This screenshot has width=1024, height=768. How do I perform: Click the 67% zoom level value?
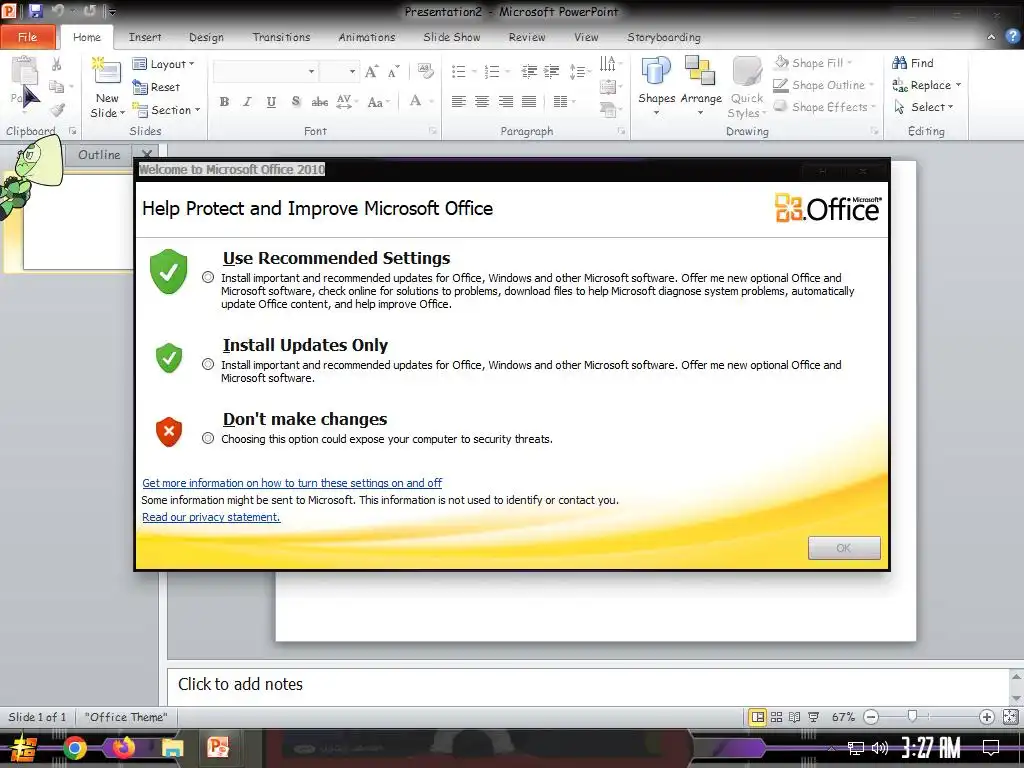click(x=843, y=717)
